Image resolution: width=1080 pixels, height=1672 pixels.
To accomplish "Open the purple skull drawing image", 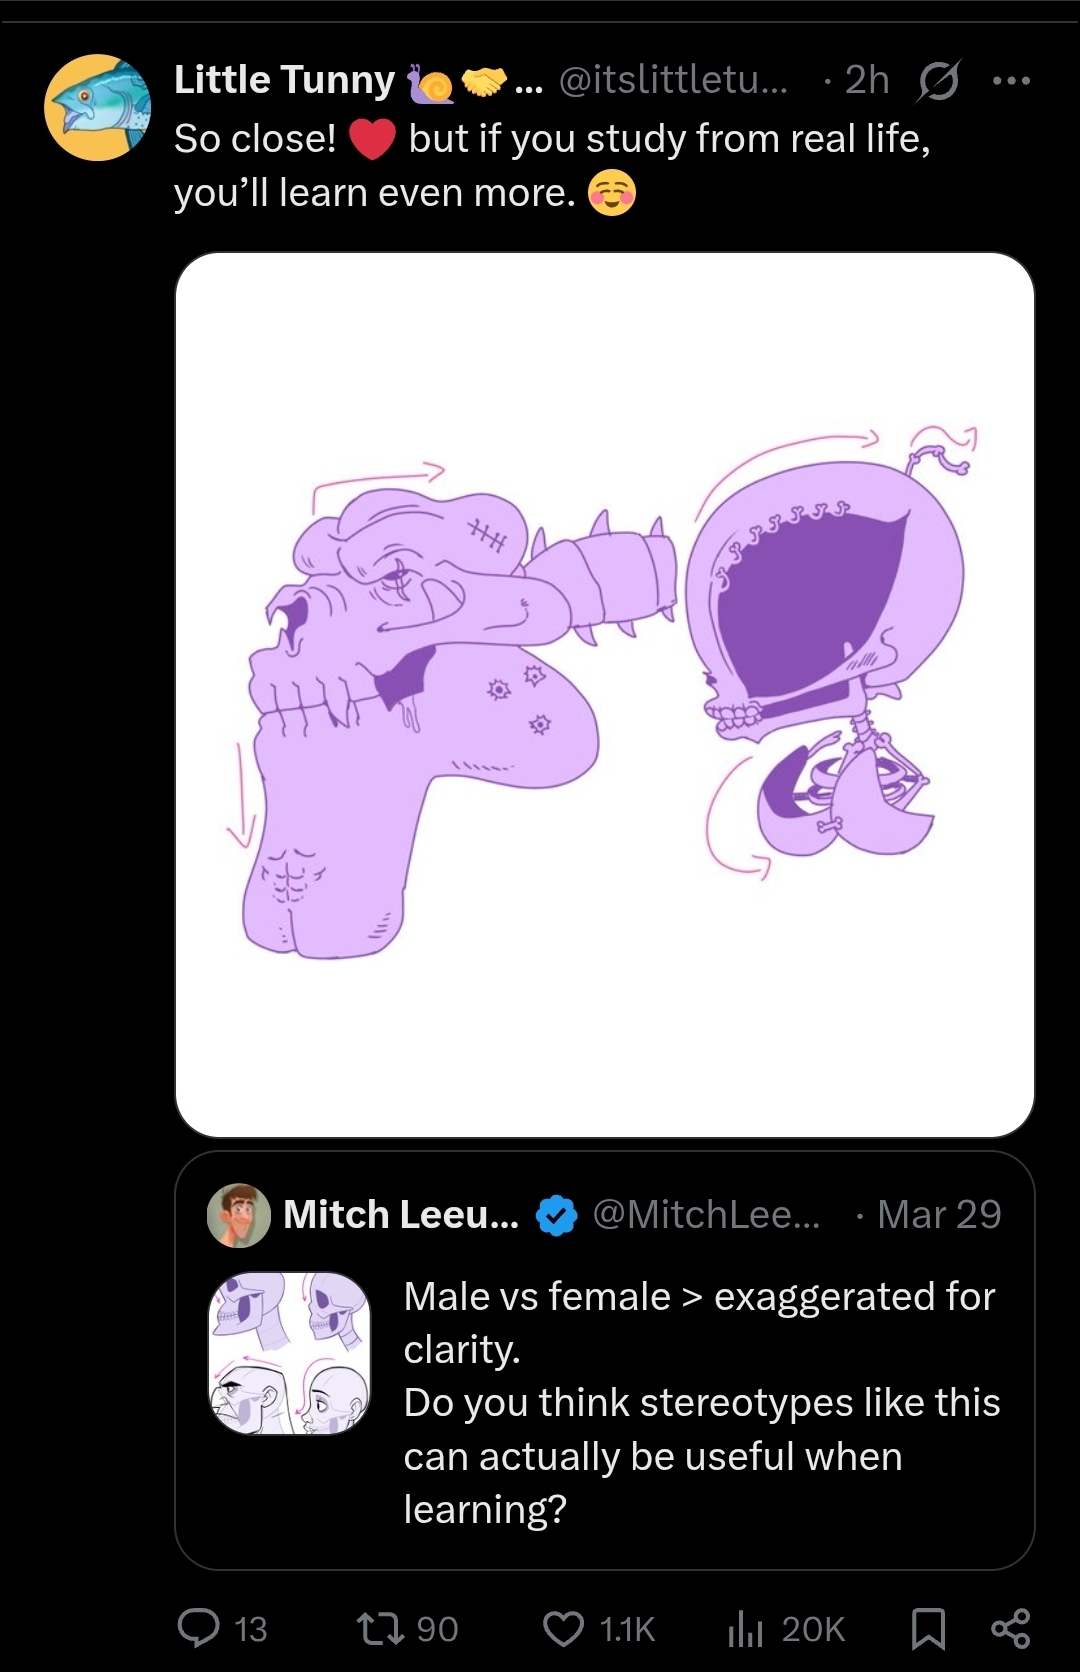I will click(605, 695).
